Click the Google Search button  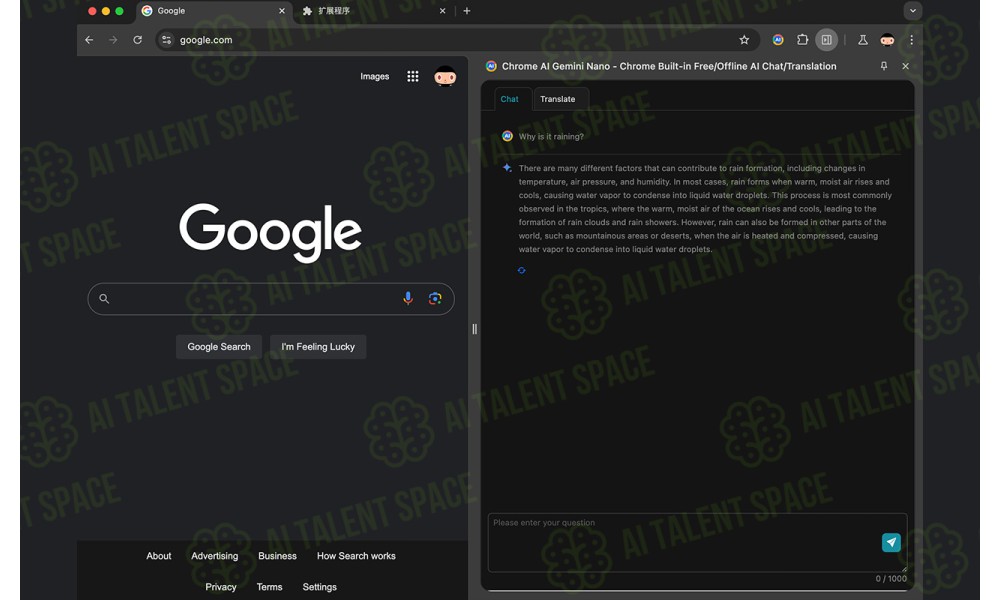click(219, 347)
